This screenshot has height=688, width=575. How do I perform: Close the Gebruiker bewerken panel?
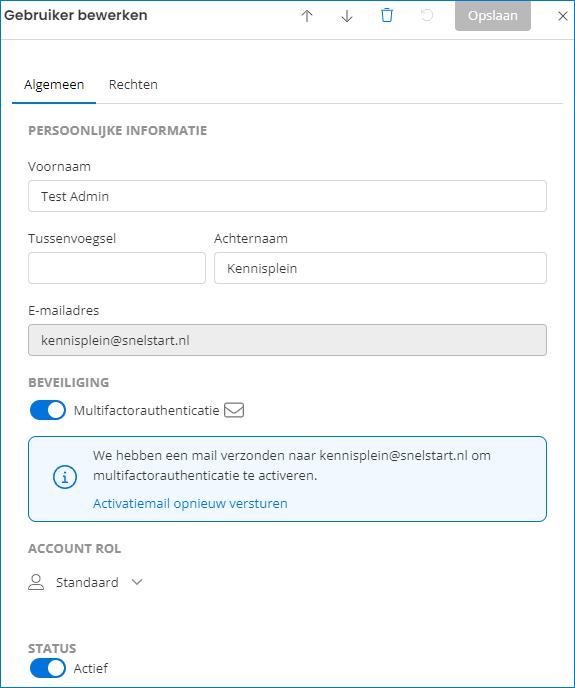[562, 16]
